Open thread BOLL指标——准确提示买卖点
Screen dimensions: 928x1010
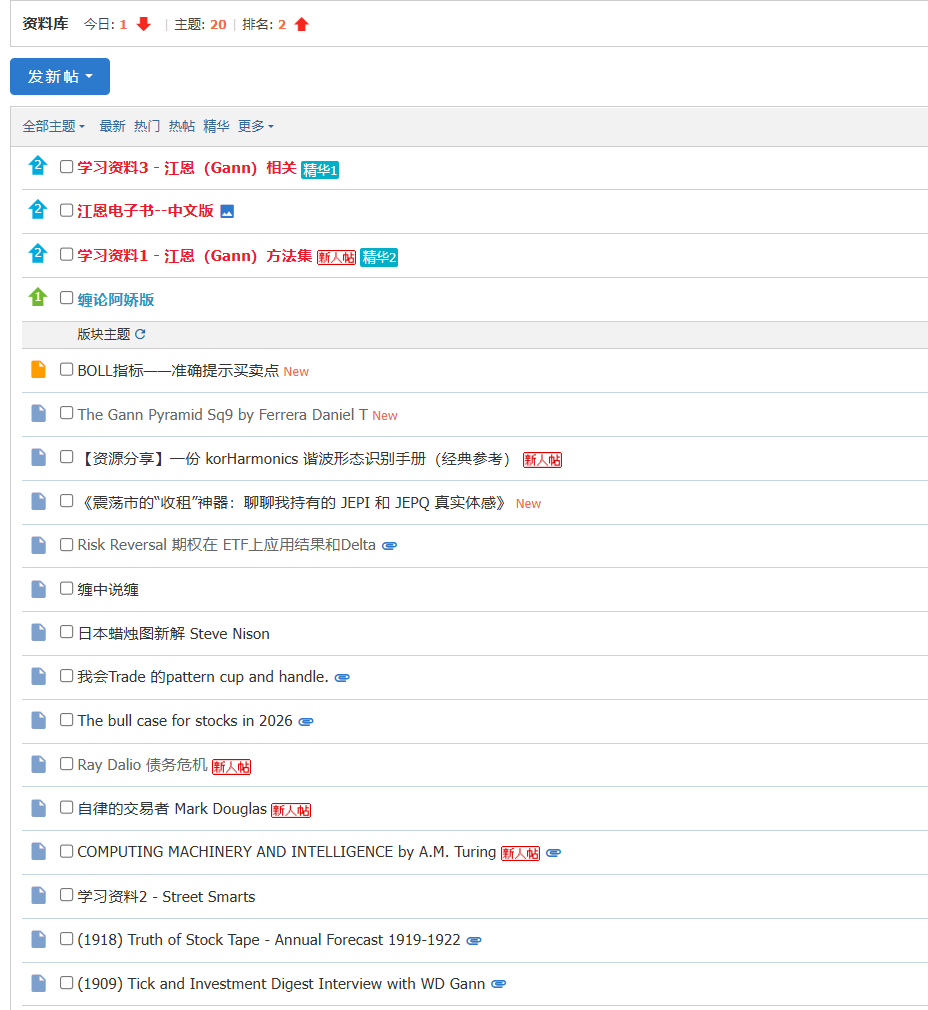click(178, 370)
